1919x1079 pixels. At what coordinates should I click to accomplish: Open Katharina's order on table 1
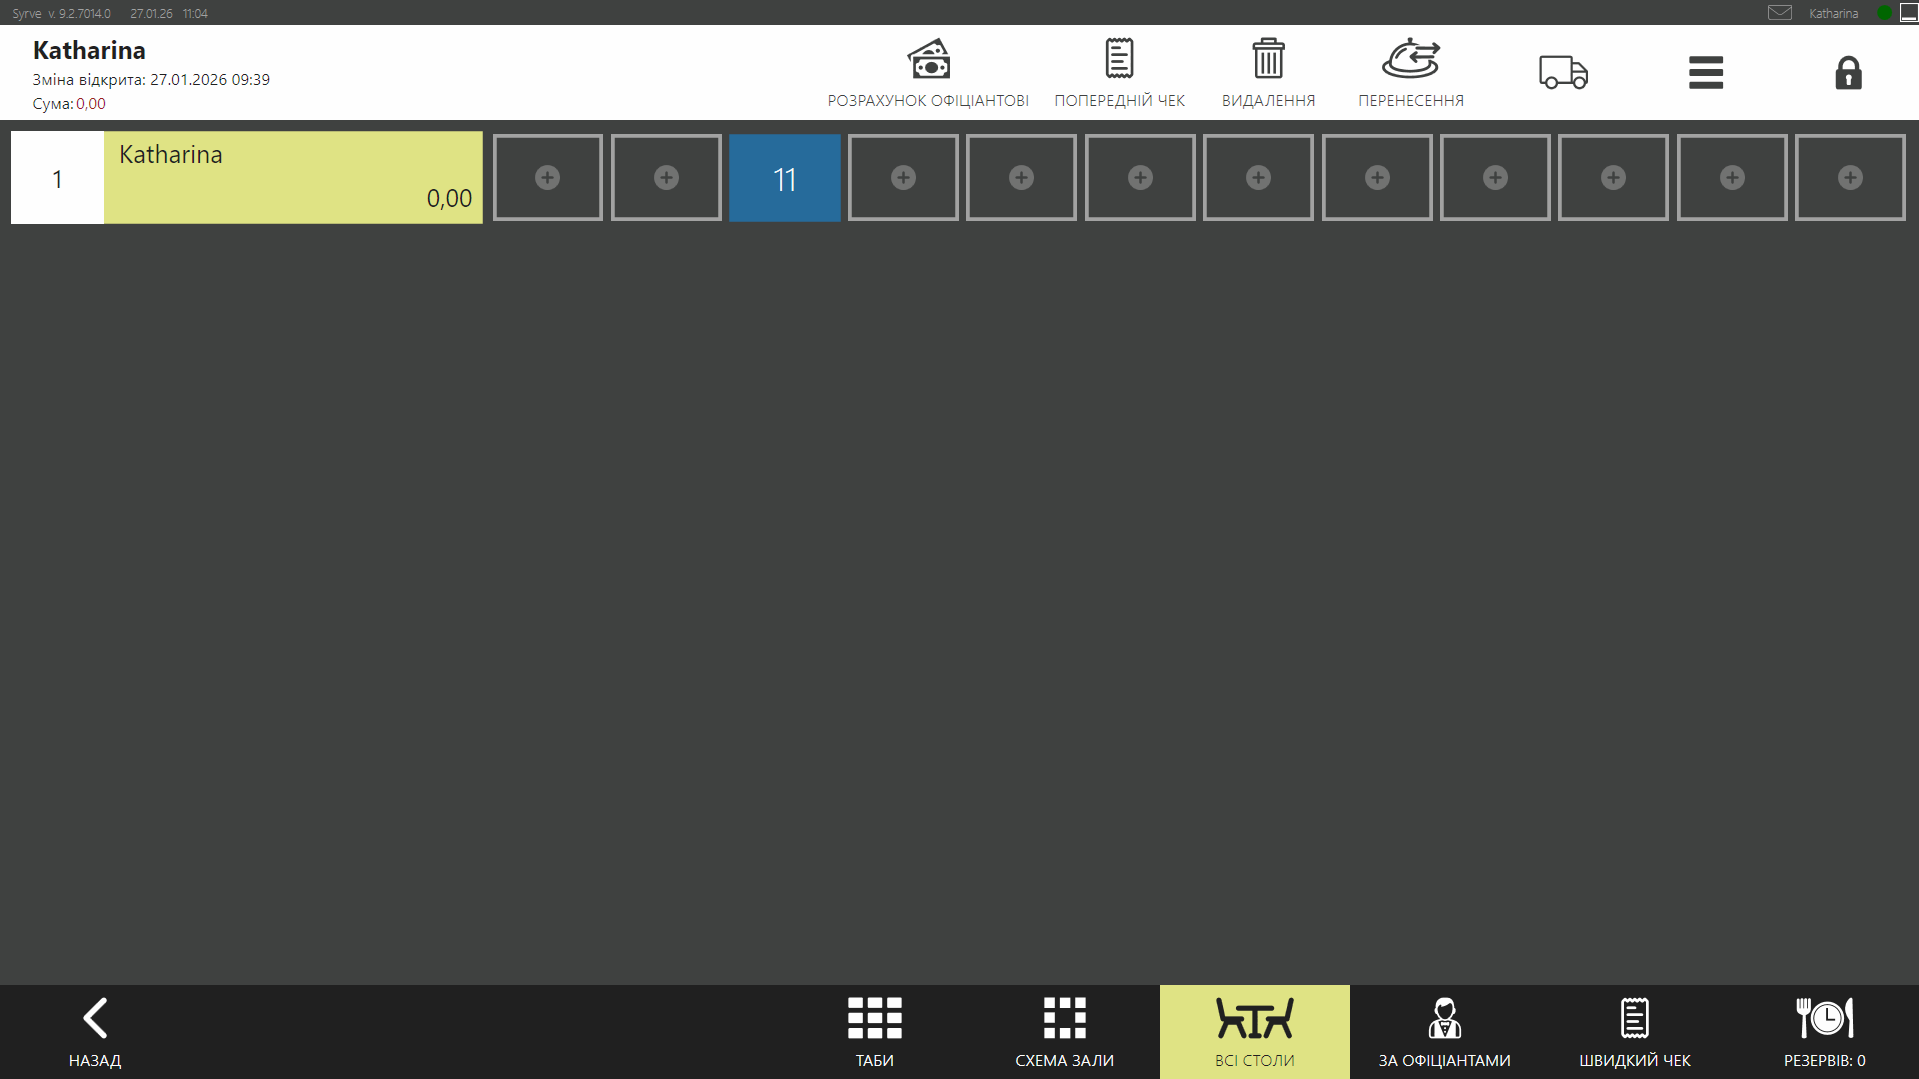293,177
